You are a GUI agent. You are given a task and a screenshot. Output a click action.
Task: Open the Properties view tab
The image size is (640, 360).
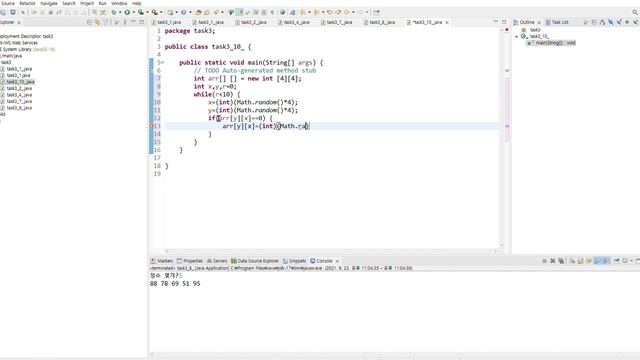[x=190, y=261]
